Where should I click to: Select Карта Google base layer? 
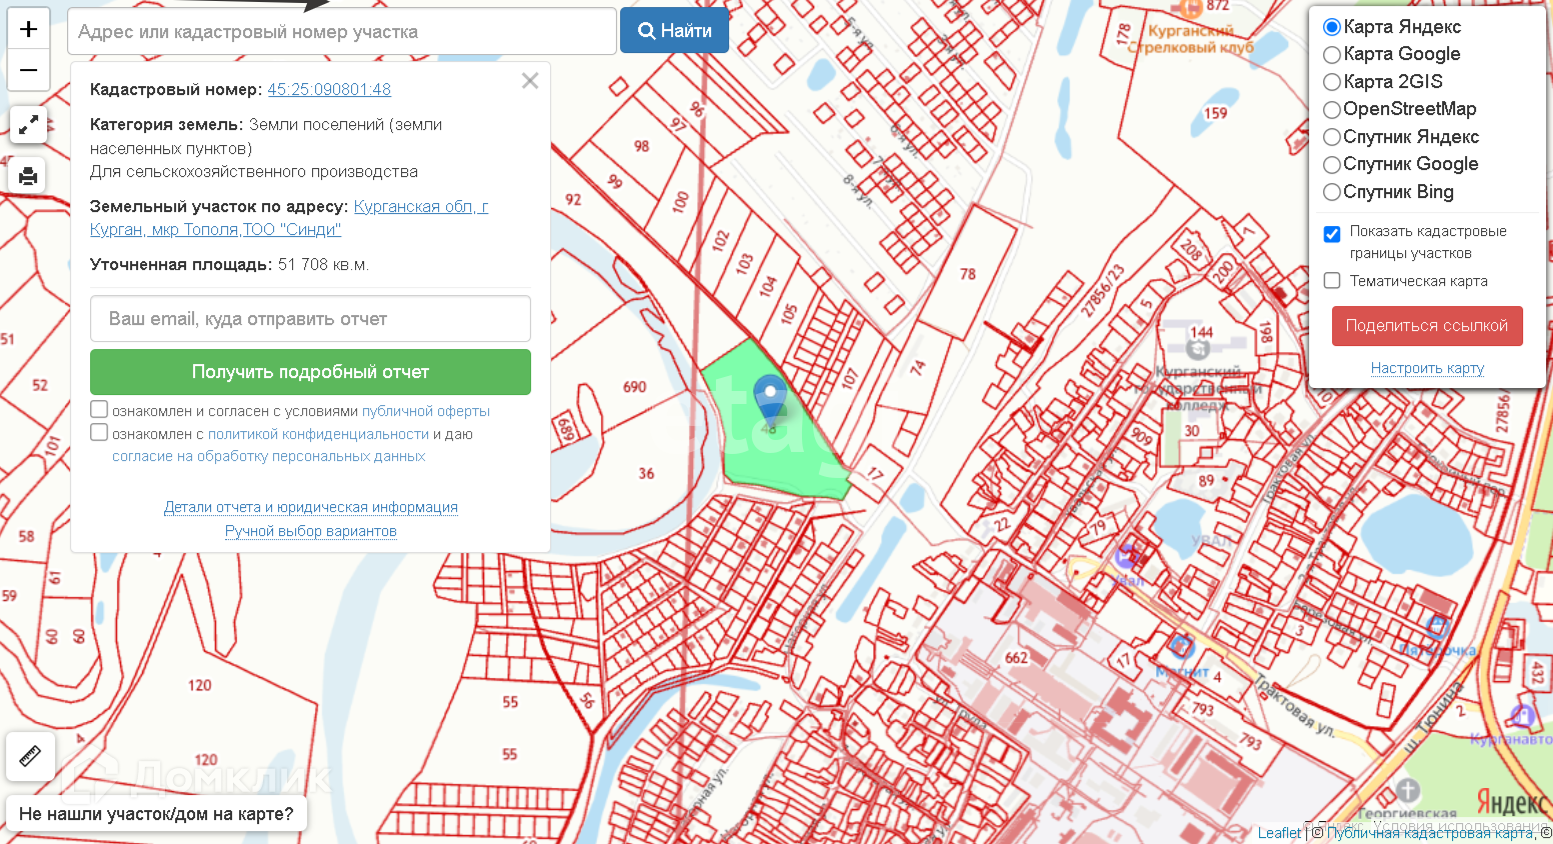pyautogui.click(x=1332, y=55)
